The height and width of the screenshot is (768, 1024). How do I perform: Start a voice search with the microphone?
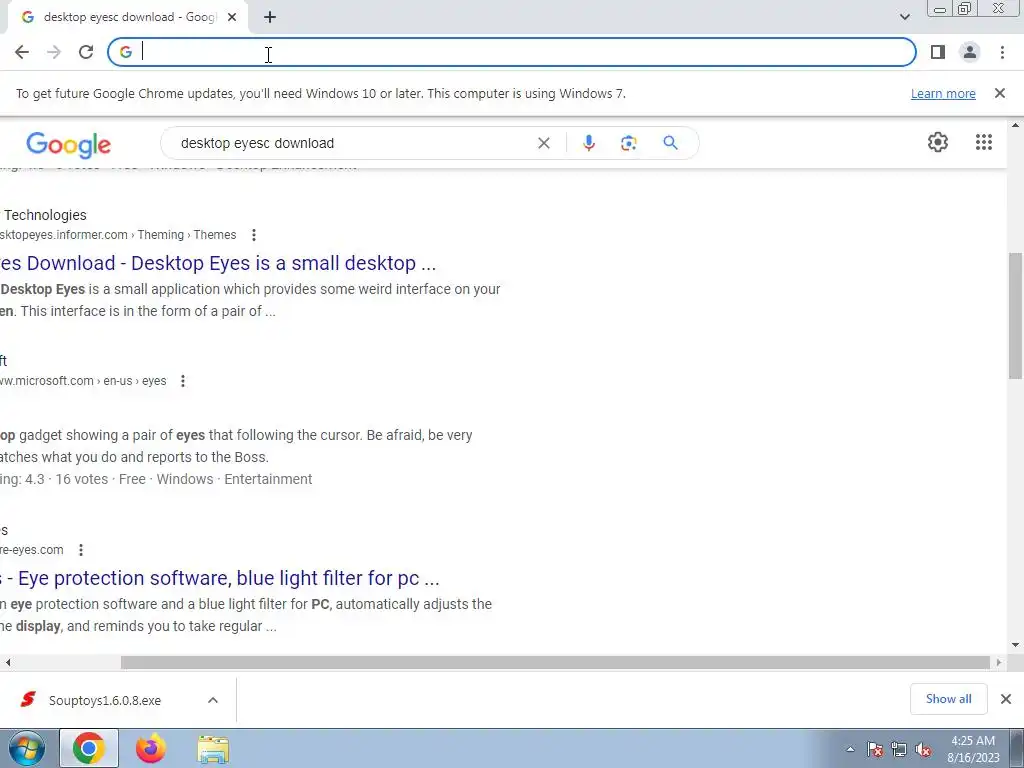588,143
